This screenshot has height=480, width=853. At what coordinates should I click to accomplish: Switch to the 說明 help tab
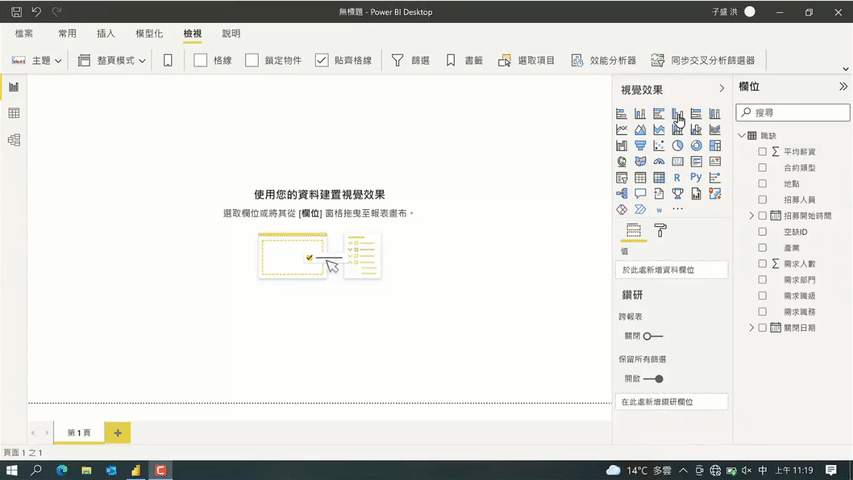231,34
